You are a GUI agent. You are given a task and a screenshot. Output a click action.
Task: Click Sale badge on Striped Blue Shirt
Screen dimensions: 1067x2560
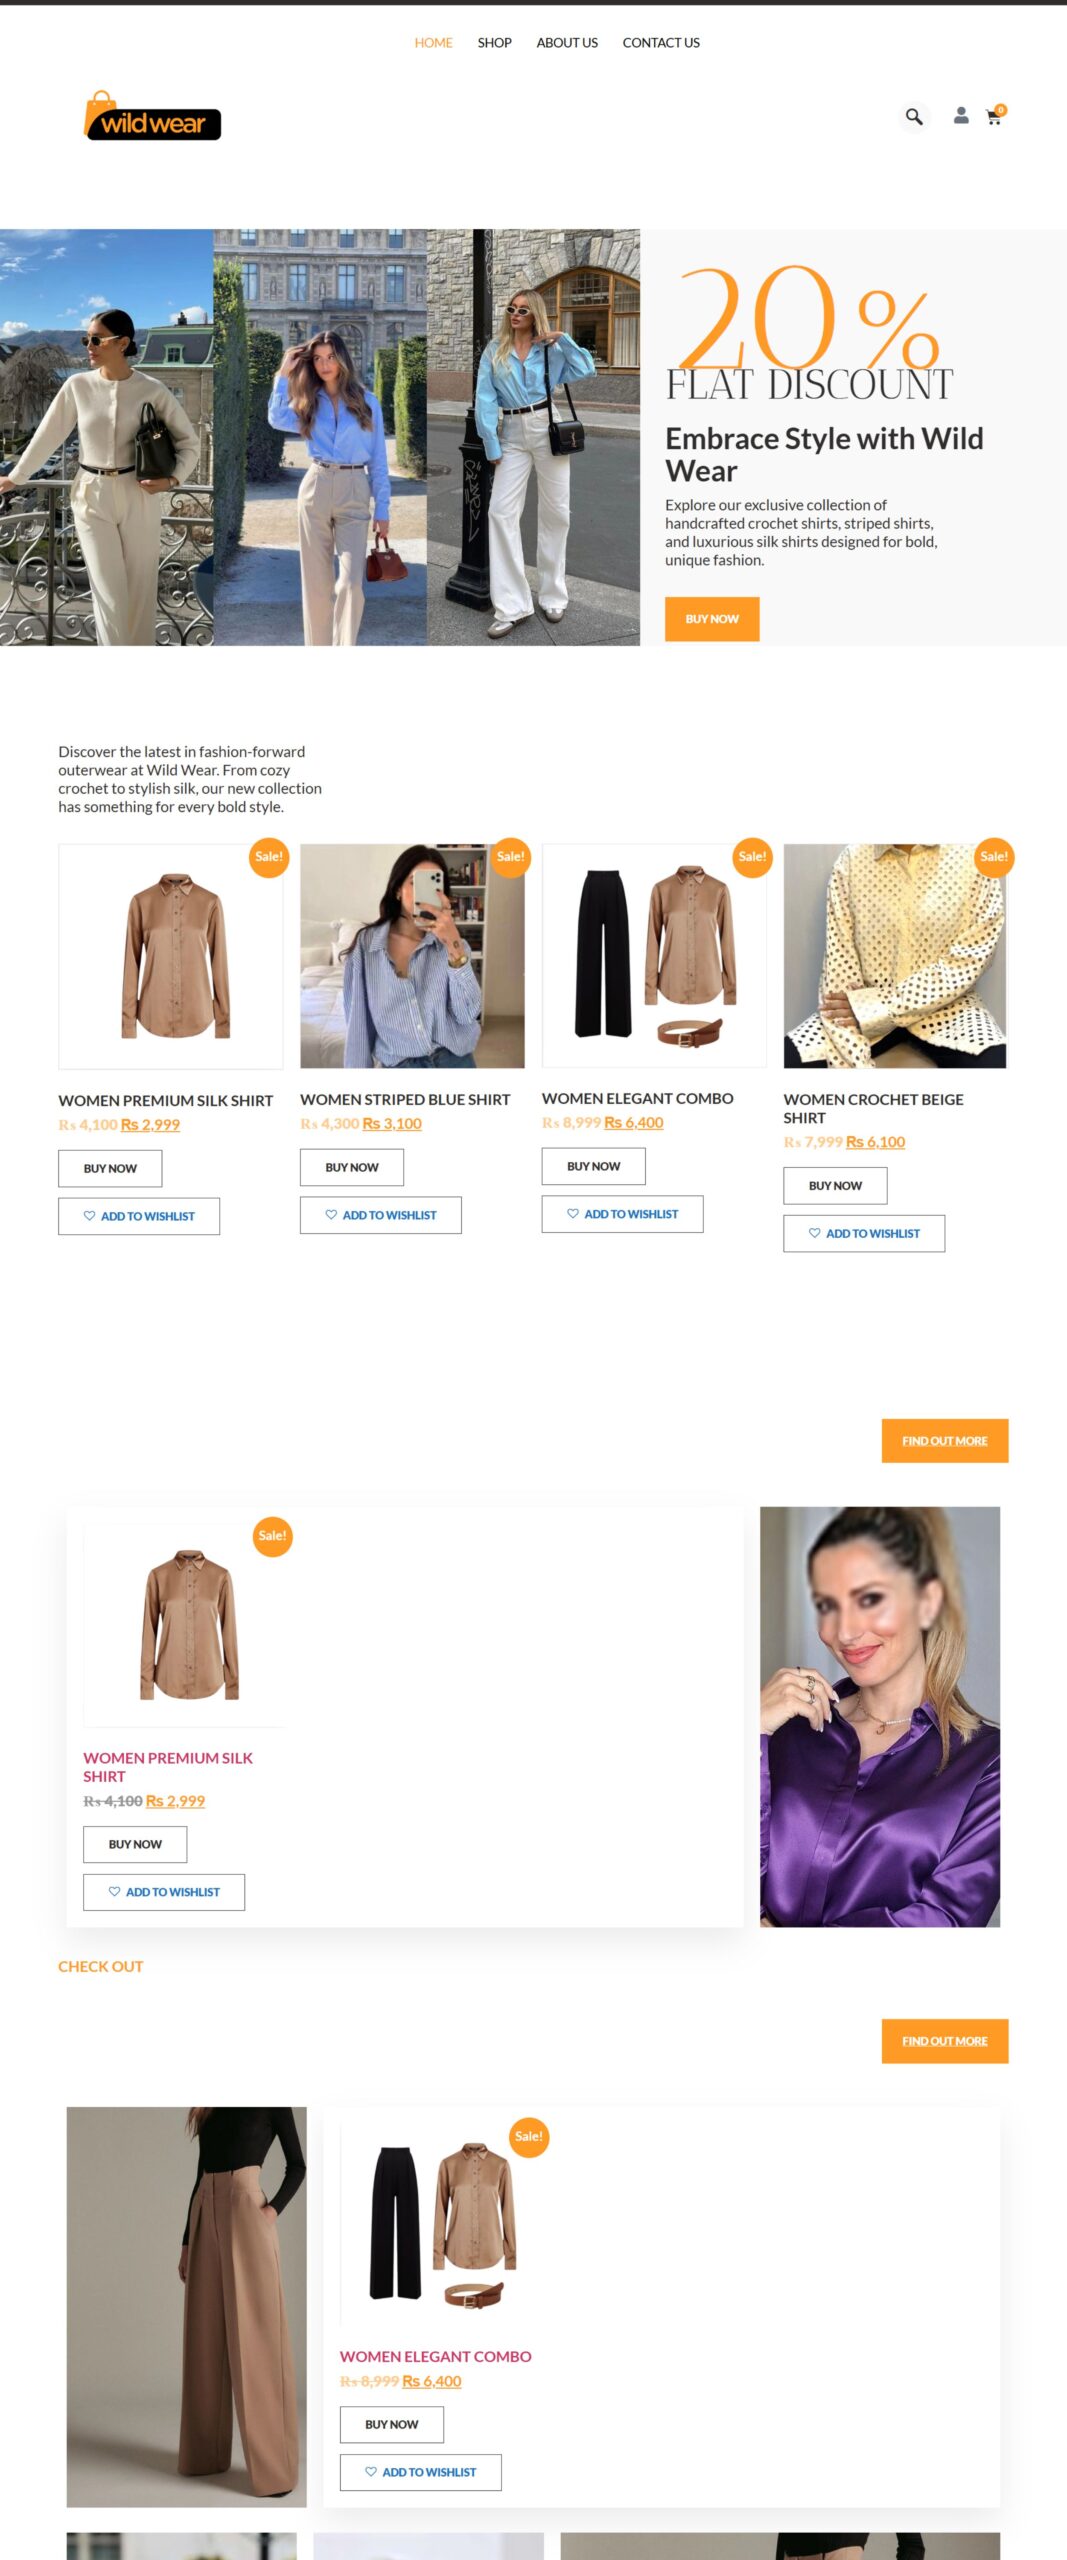click(510, 857)
